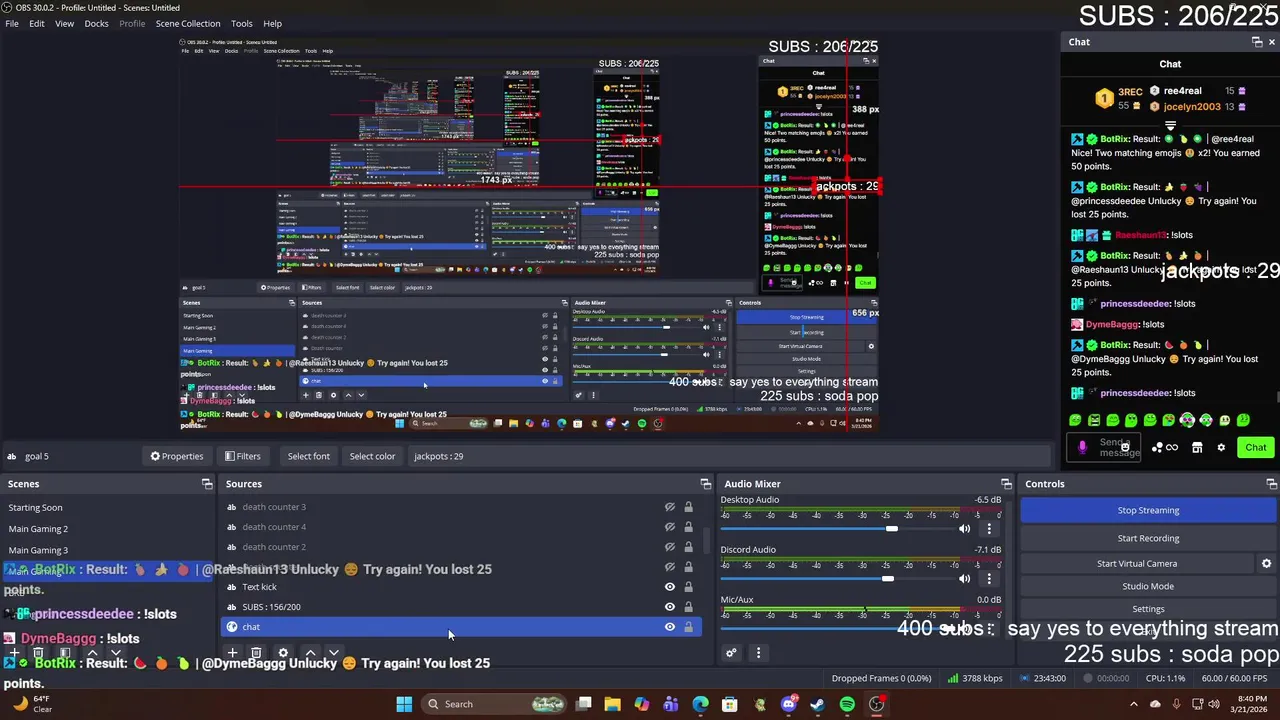Open chat shop storefront icon
This screenshot has width=1280, height=720.
1197,448
